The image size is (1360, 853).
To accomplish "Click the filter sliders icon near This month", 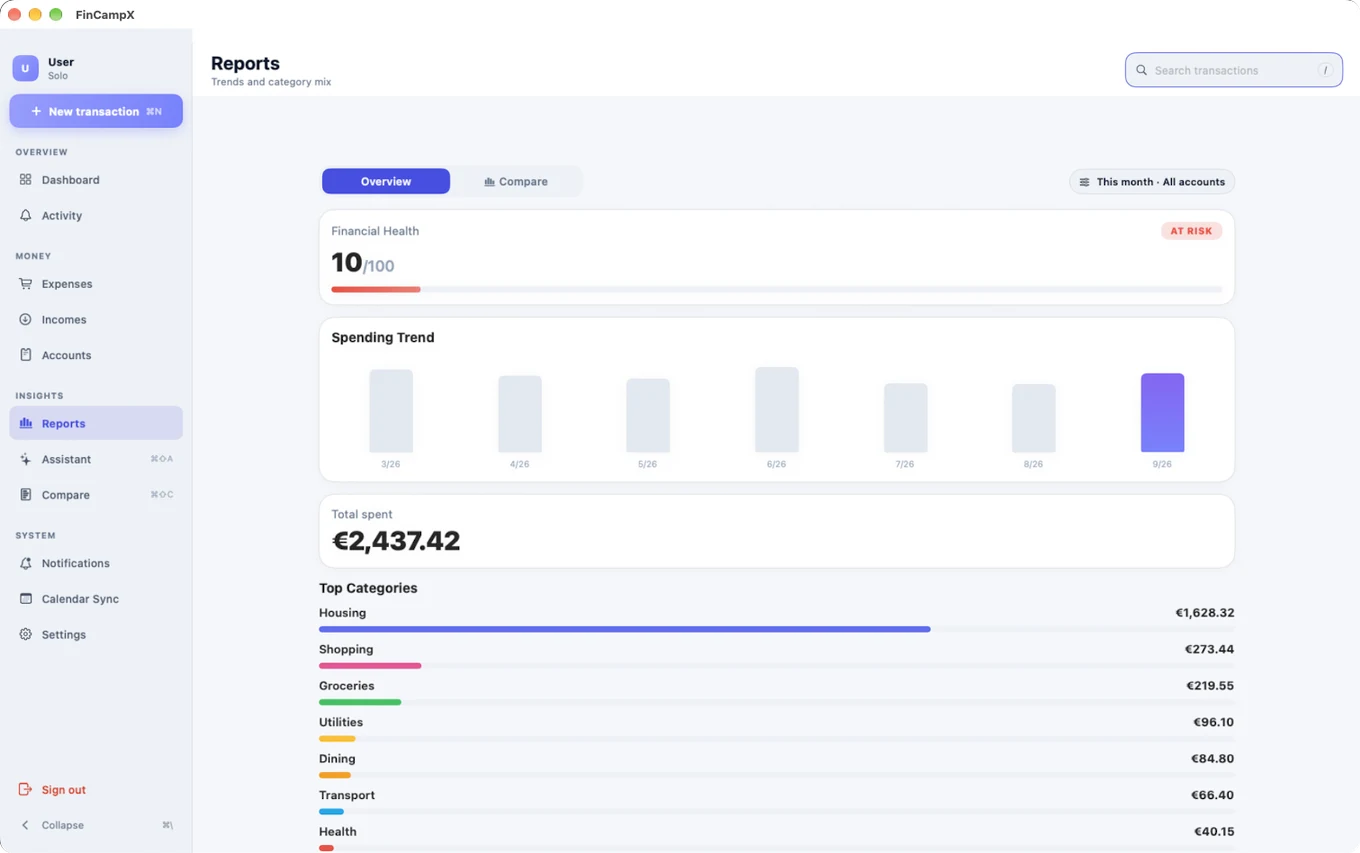I will [x=1084, y=182].
